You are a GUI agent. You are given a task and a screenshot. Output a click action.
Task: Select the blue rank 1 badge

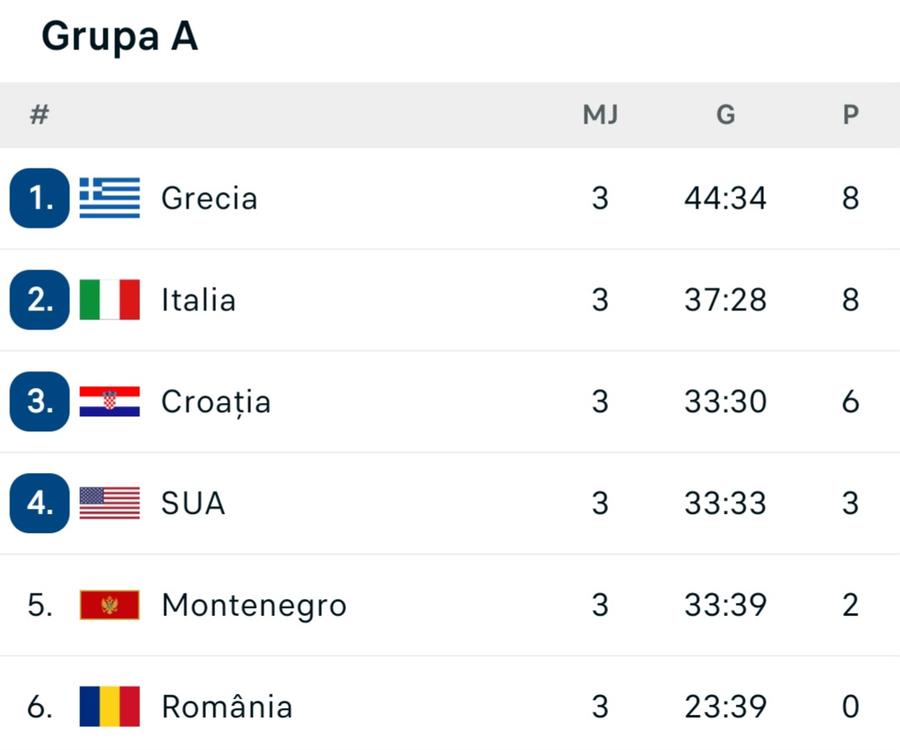pyautogui.click(x=40, y=198)
